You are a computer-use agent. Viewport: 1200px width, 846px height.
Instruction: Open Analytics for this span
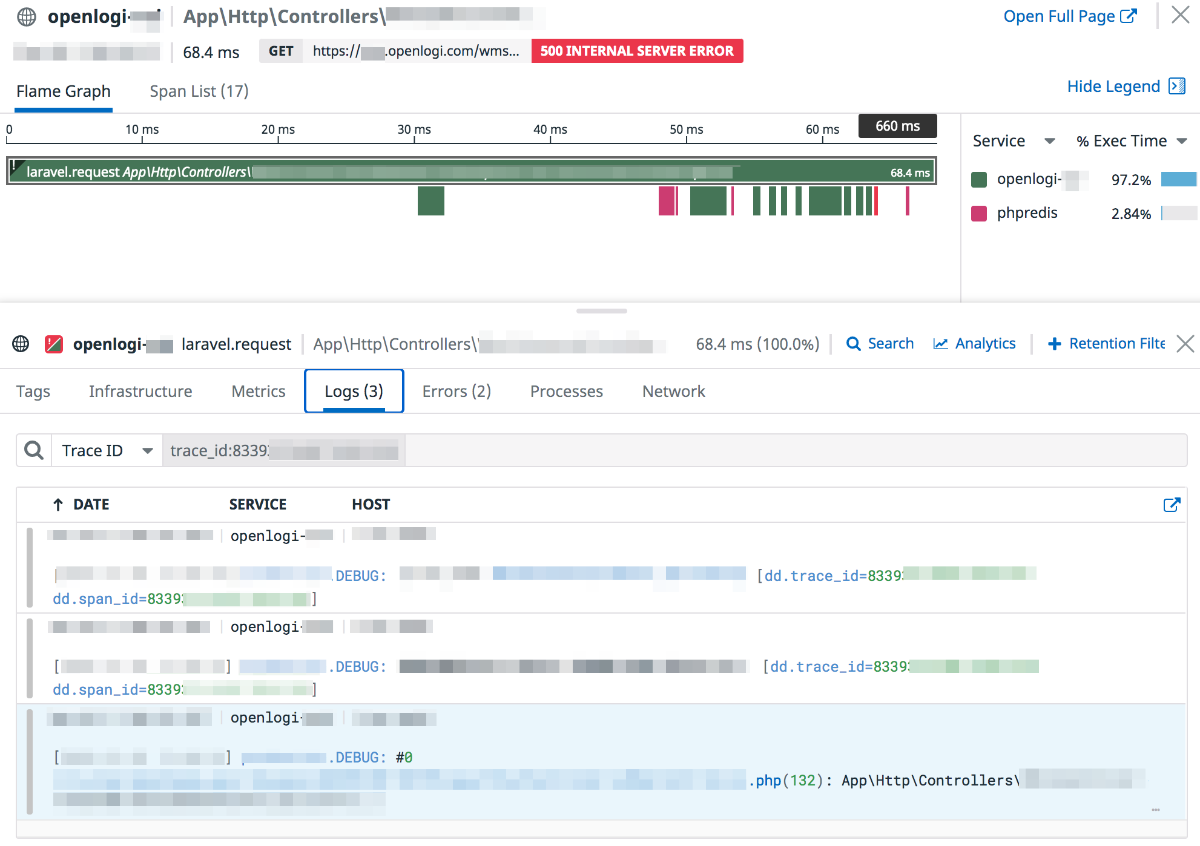(x=974, y=343)
